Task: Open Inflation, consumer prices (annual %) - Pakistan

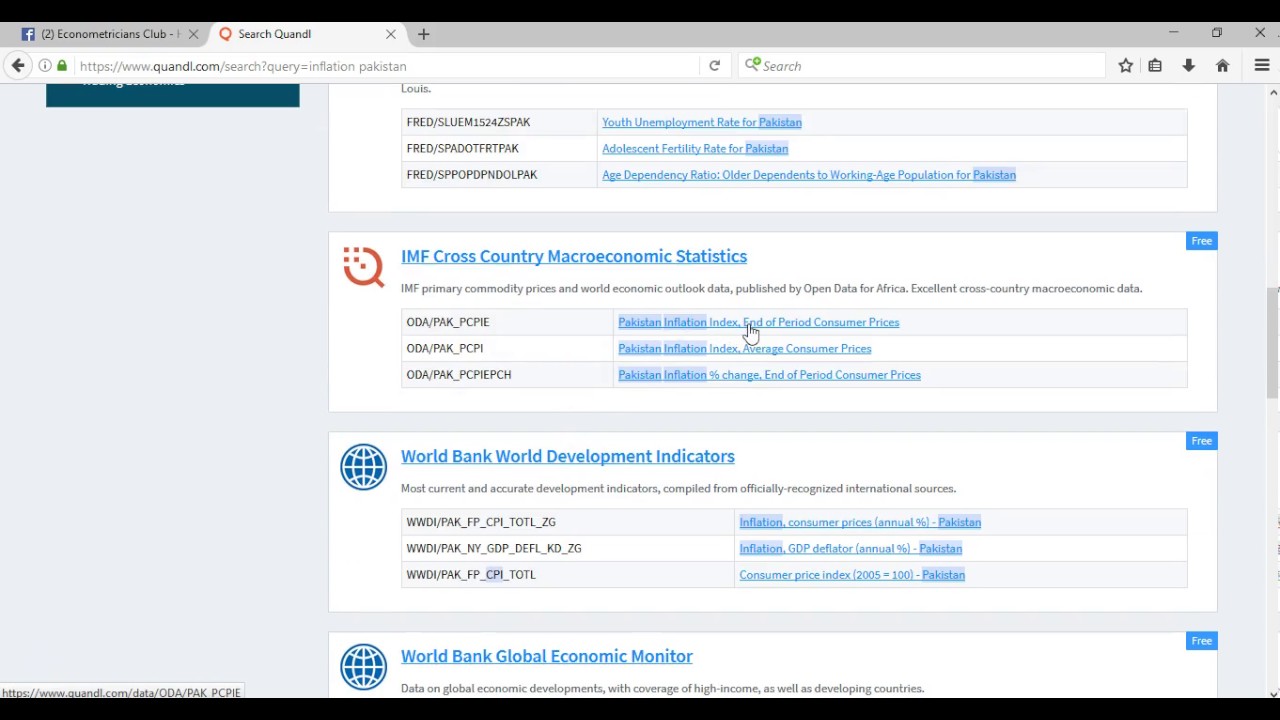Action: (x=860, y=522)
